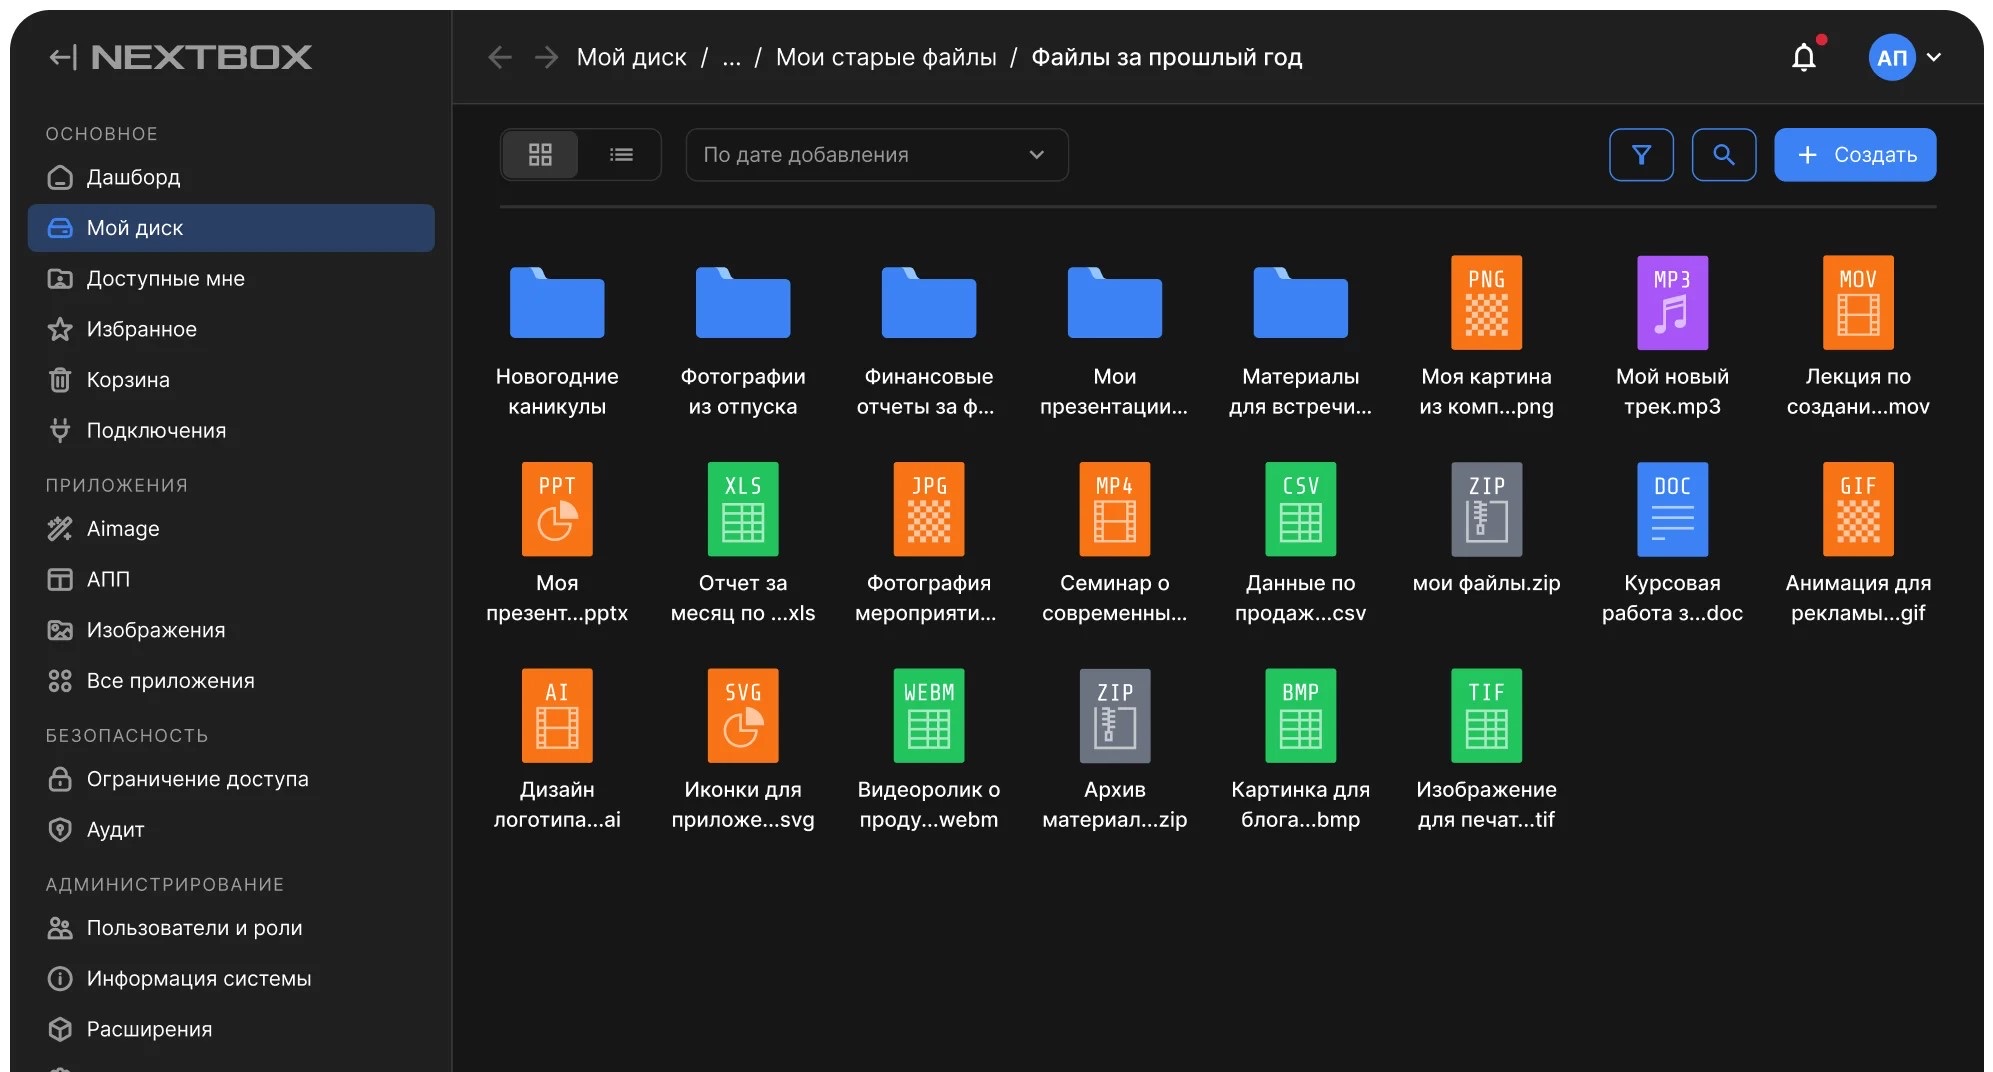Click 'Мой диск' breadcrumb link

tap(631, 57)
